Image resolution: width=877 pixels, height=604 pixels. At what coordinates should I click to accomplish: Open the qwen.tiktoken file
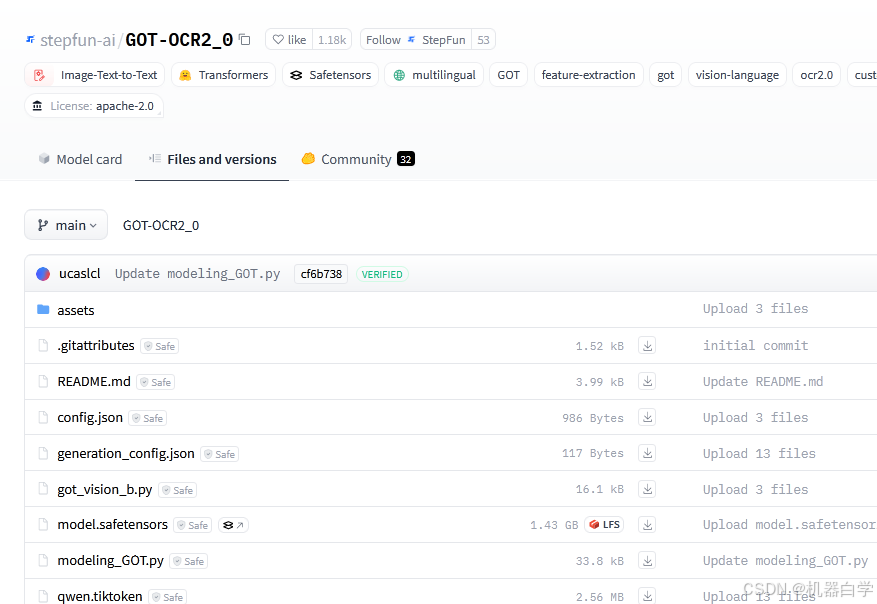pyautogui.click(x=100, y=596)
